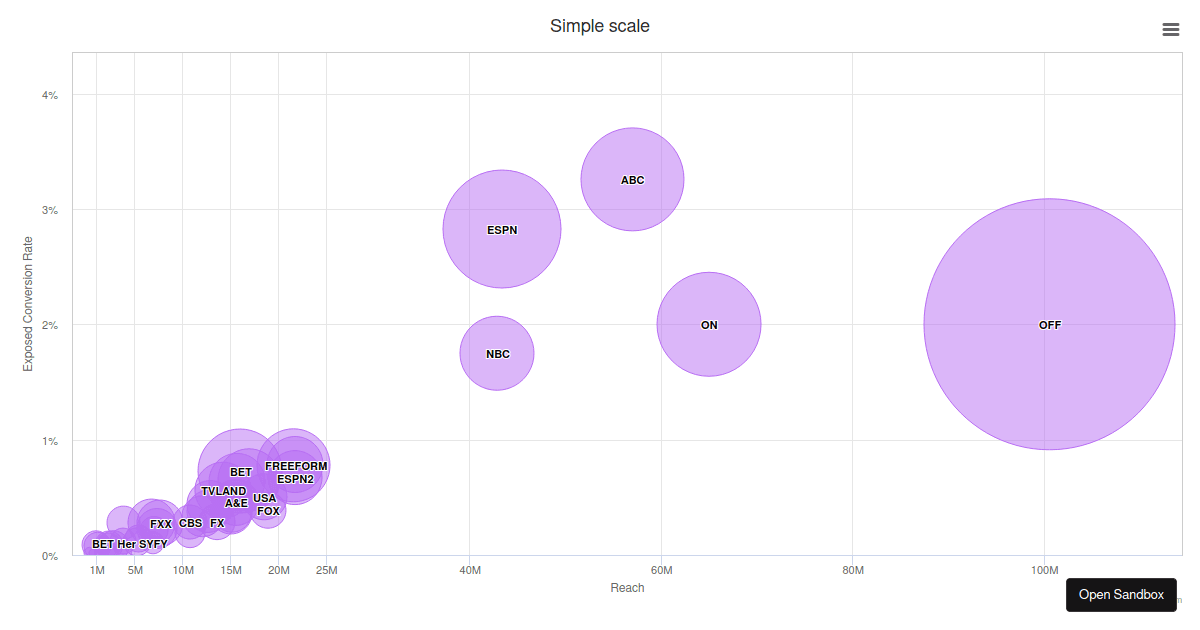Click the 'Reach' x-axis title

point(627,588)
